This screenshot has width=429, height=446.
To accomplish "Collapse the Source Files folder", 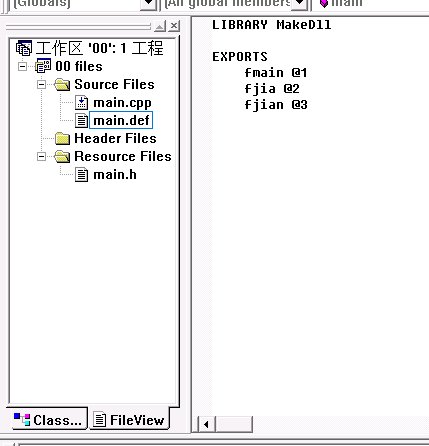I will (x=41, y=84).
